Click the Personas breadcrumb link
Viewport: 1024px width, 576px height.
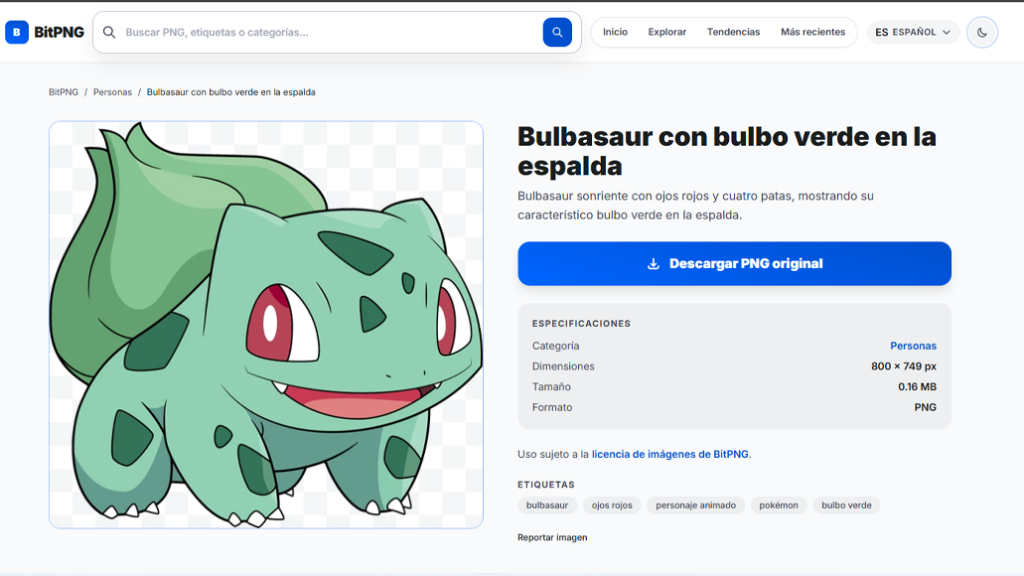(x=112, y=92)
